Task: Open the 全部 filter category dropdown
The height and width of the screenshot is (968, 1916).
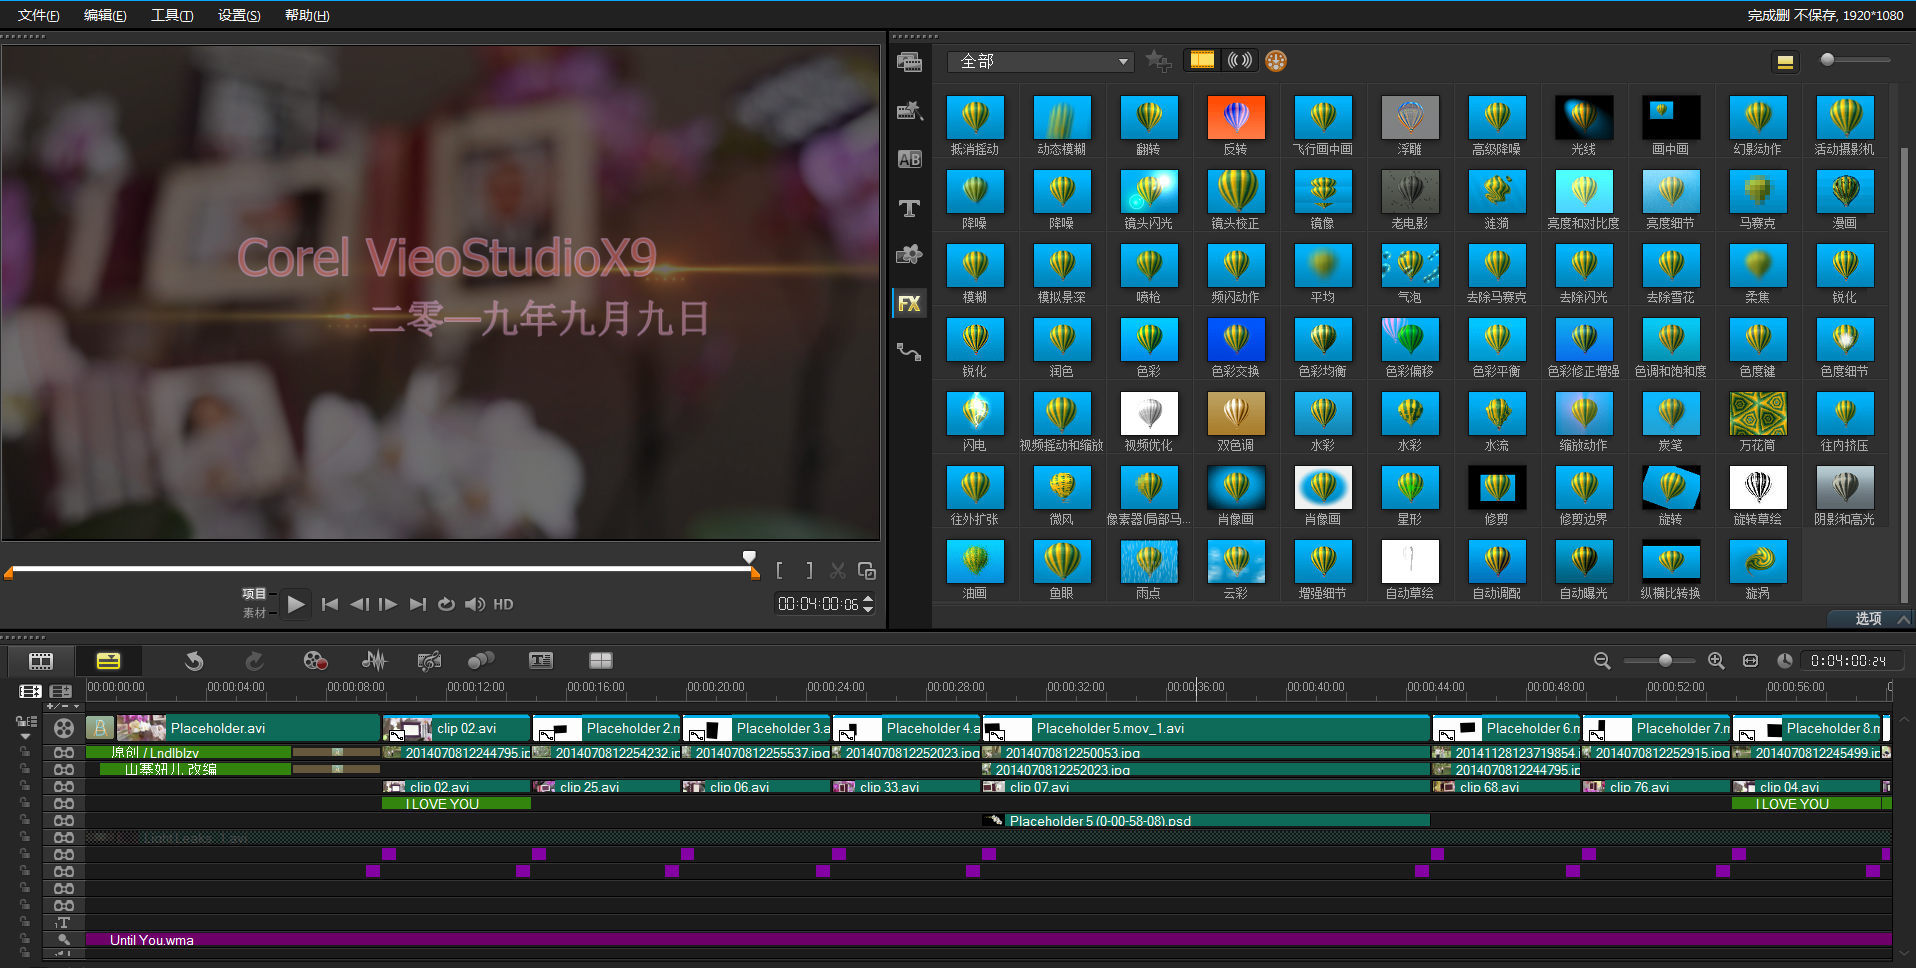Action: [x=1041, y=62]
